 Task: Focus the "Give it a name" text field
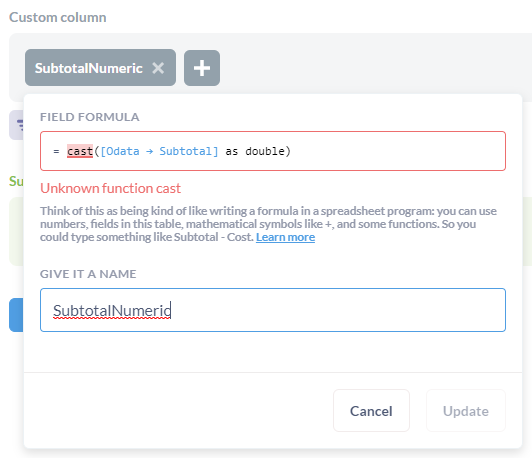click(273, 310)
